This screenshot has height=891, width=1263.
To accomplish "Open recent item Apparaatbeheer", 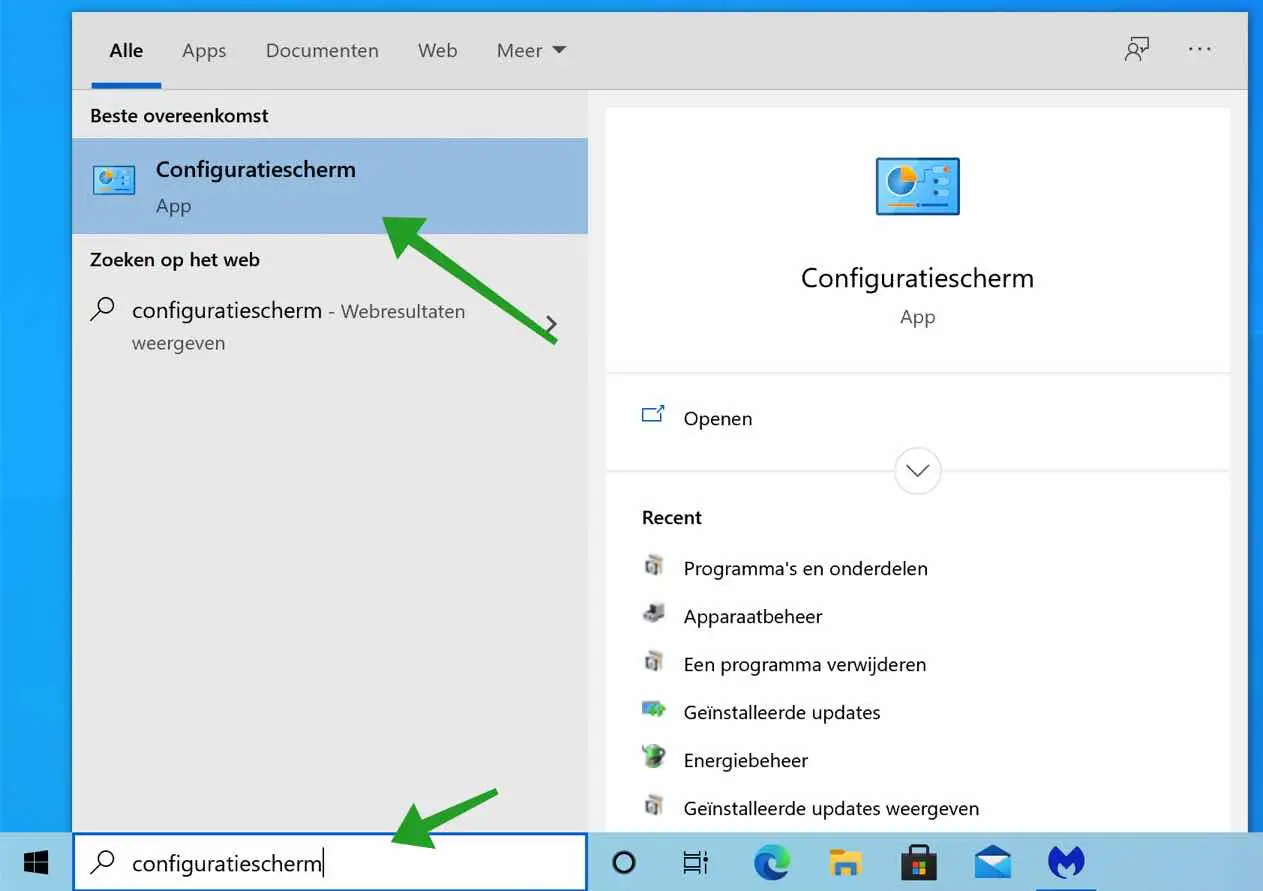I will 752,616.
